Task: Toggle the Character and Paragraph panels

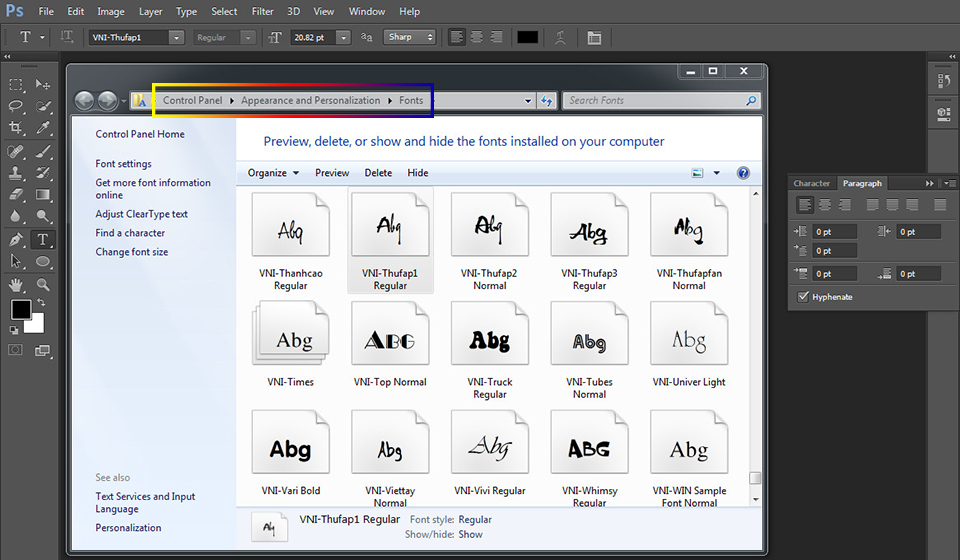Action: click(x=594, y=37)
